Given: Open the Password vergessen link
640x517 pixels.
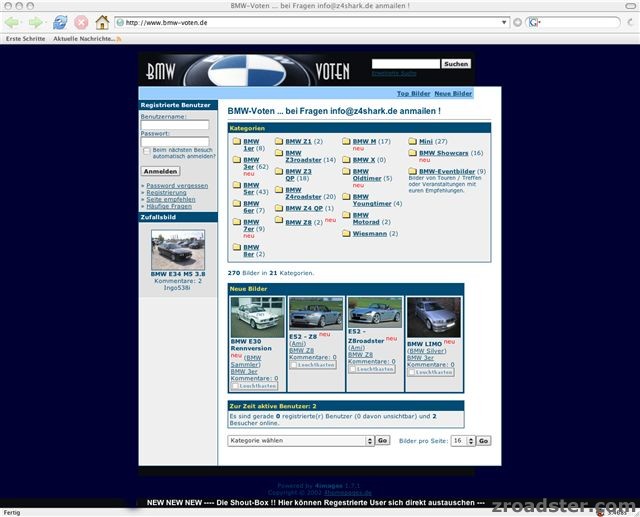Looking at the screenshot, I should [177, 186].
